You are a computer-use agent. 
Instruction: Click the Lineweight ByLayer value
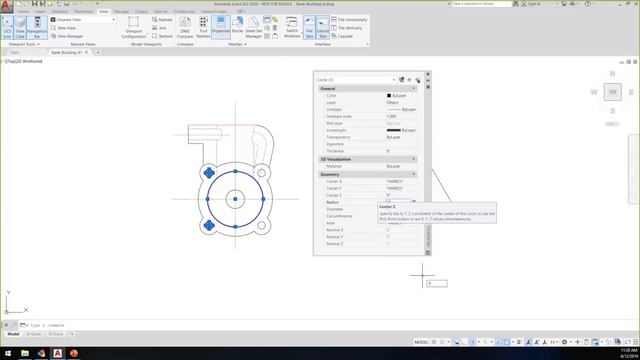pyautogui.click(x=402, y=130)
